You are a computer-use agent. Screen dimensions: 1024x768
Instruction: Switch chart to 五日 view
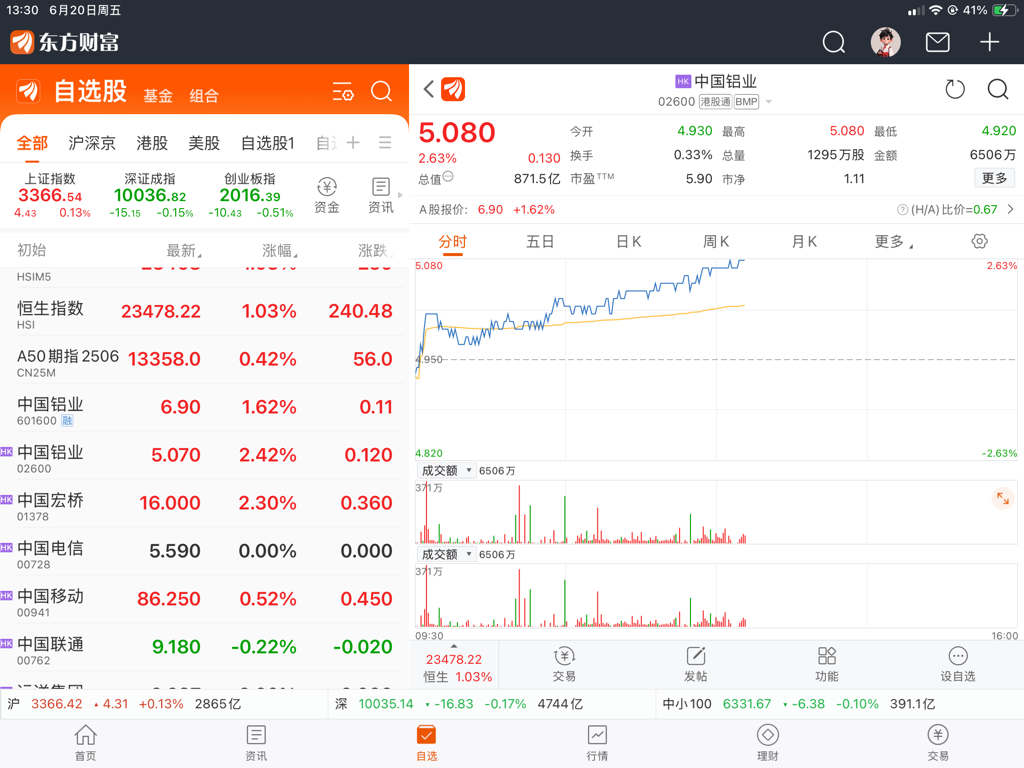coord(540,242)
